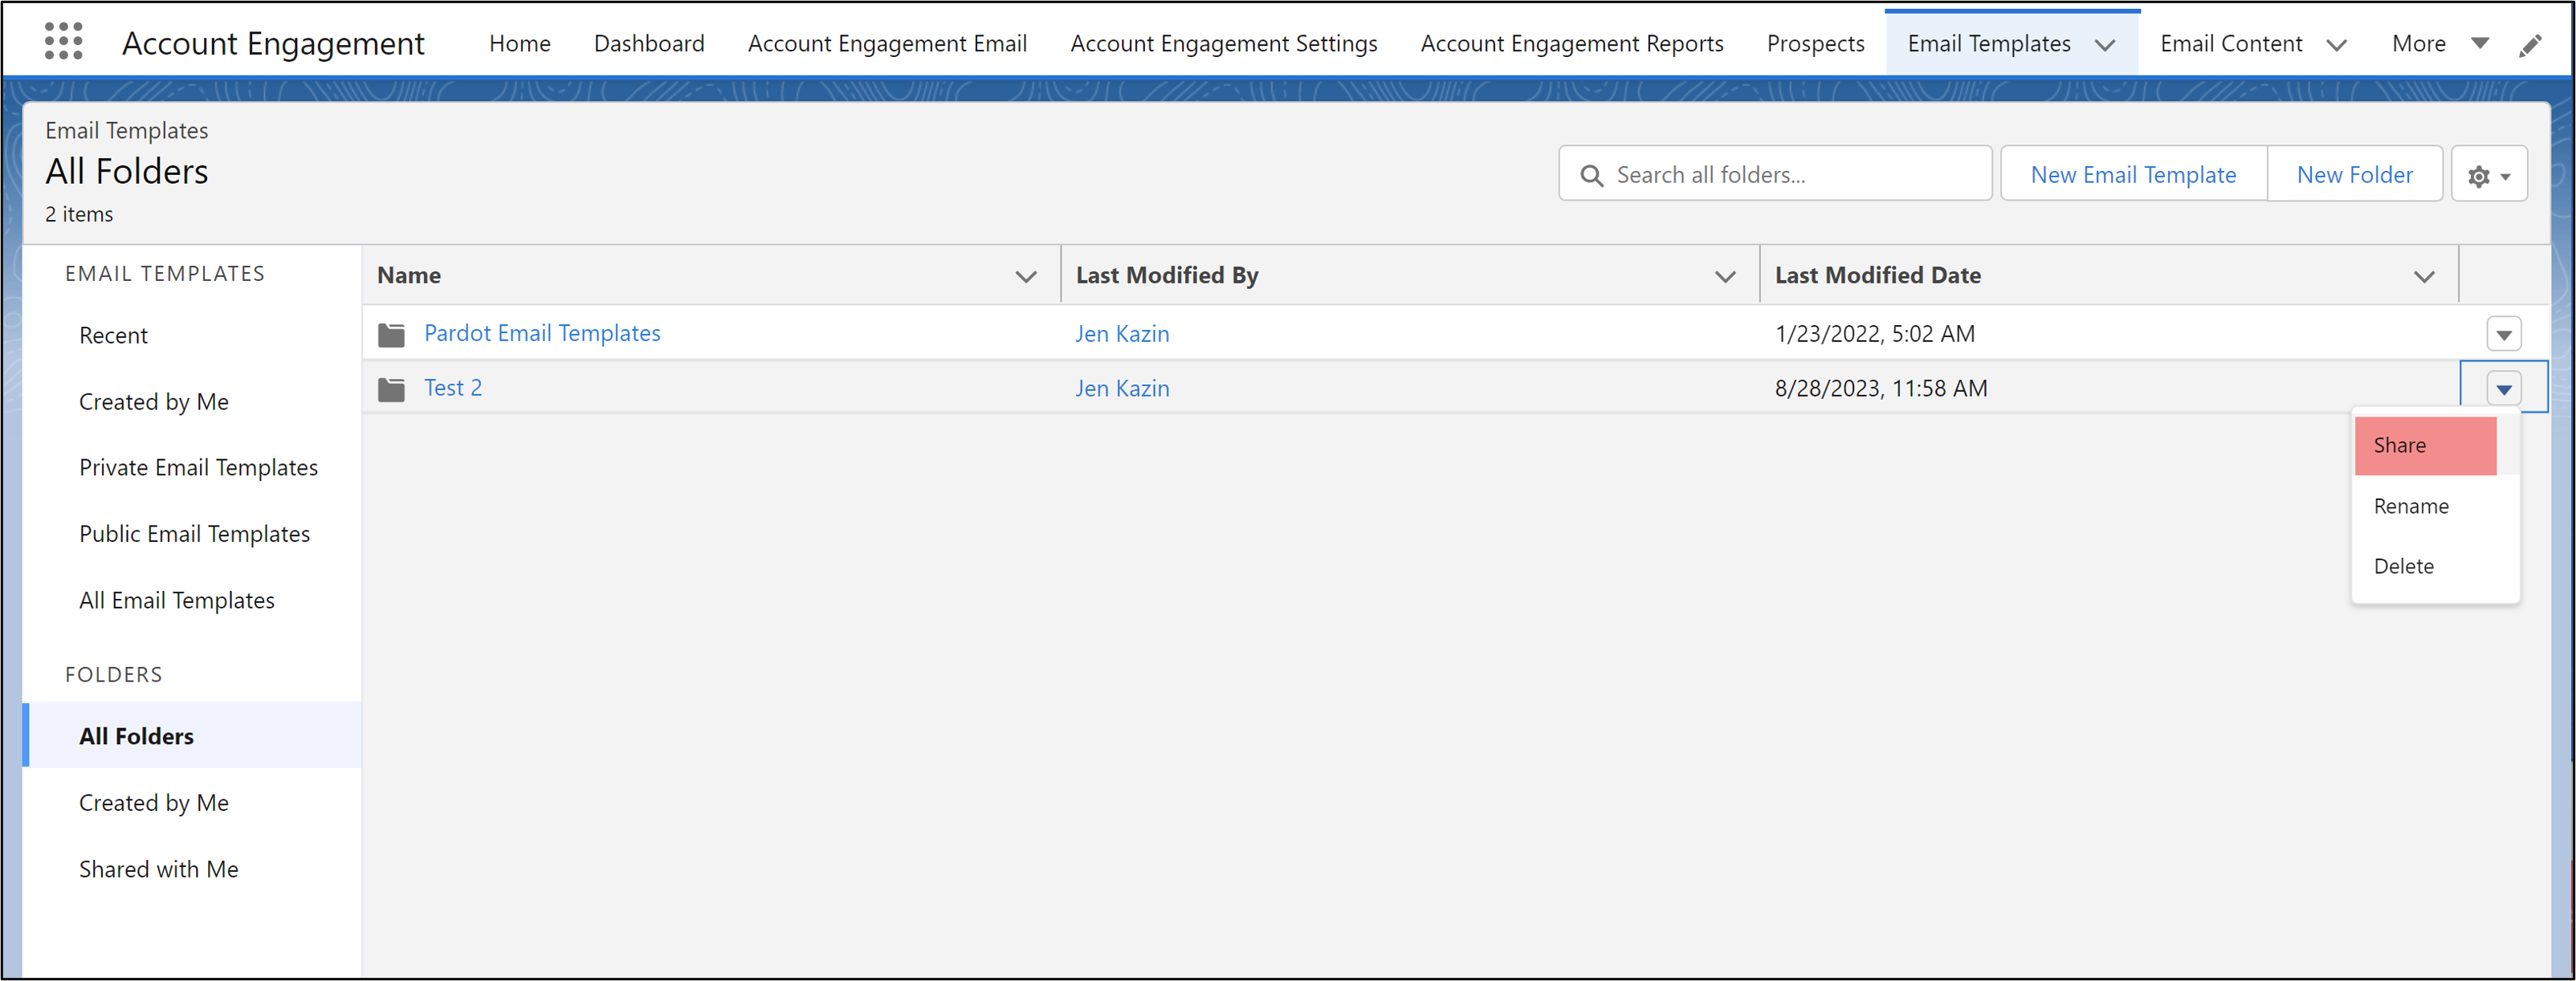
Task: Select Shared with Me
Action: [x=159, y=870]
